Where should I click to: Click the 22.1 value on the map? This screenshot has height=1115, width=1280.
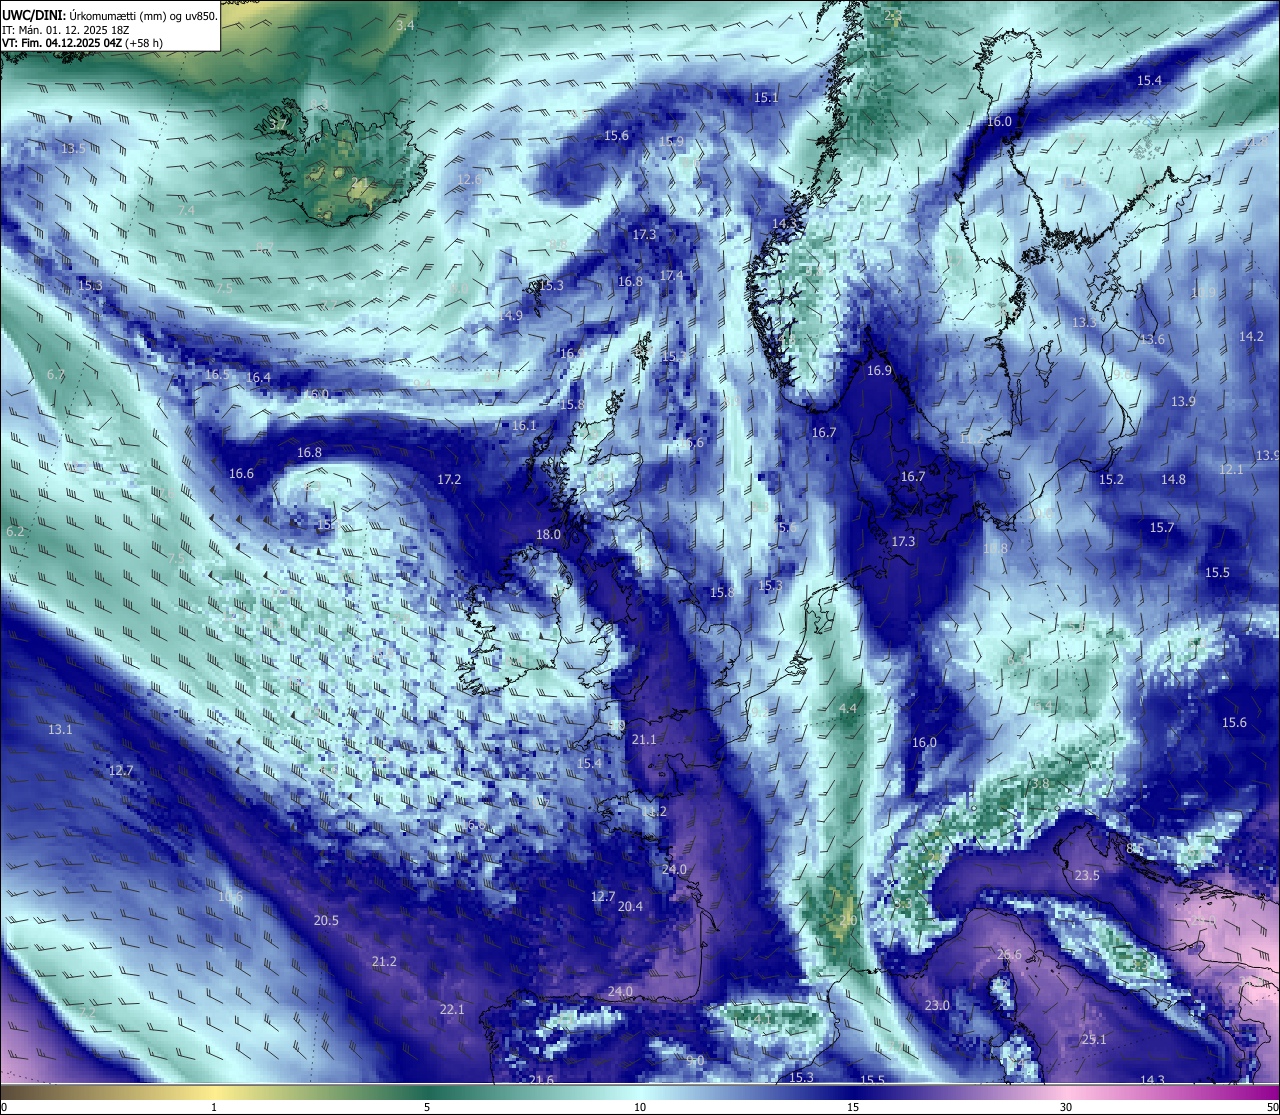coord(452,1010)
